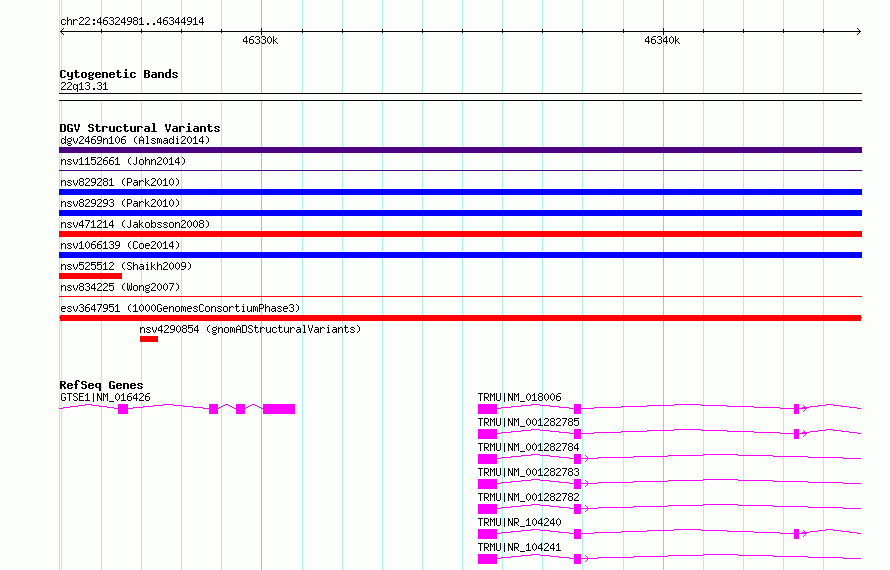
Task: Click the RefSeq Genes track title
Action: pos(101,385)
